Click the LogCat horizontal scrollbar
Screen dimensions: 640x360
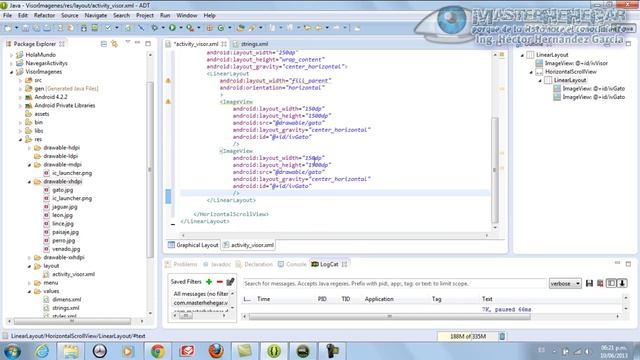click(390, 316)
